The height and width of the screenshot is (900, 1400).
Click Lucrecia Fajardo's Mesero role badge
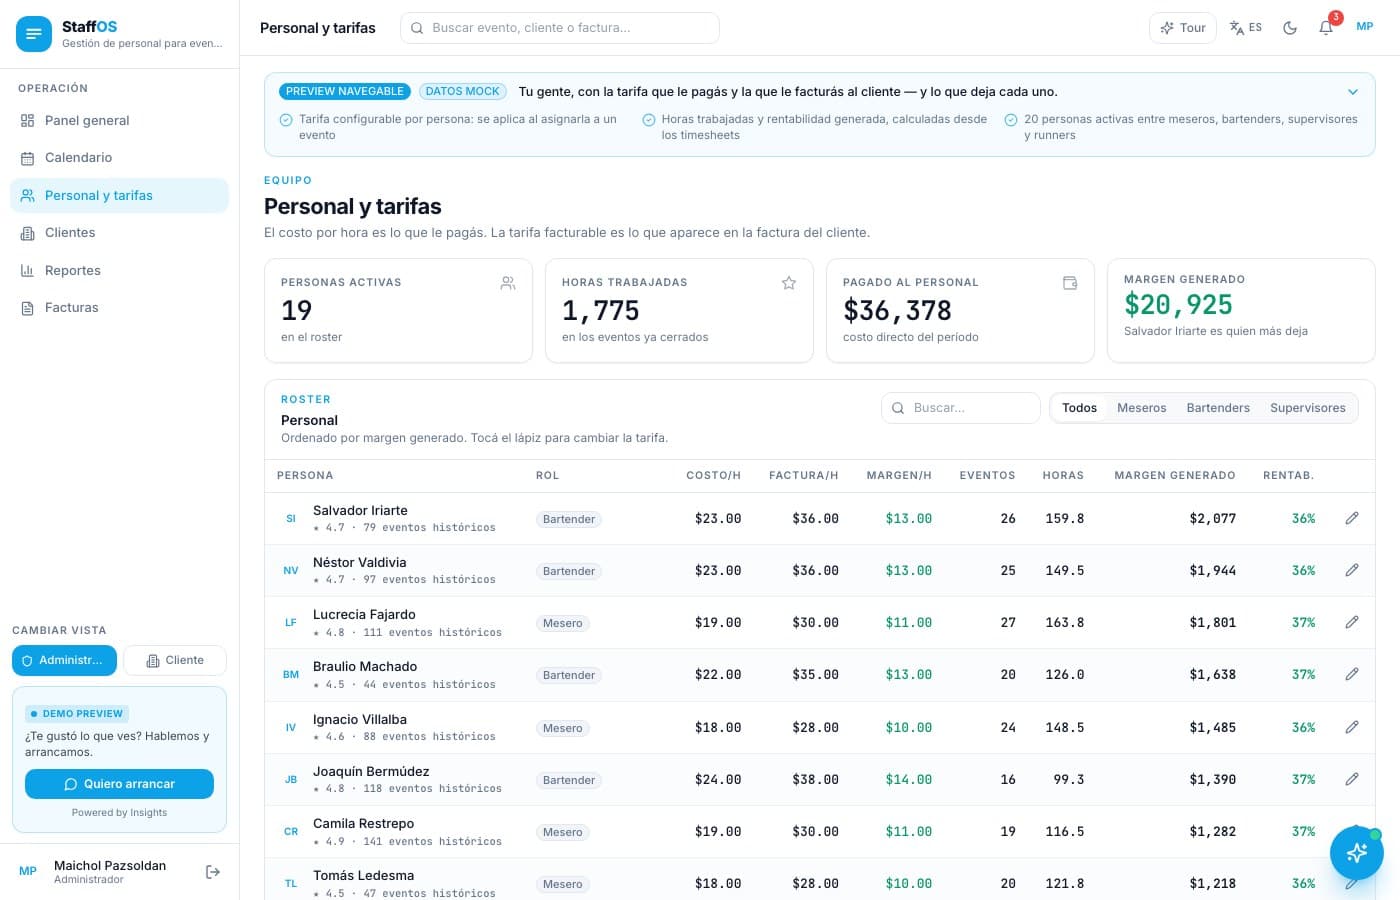pyautogui.click(x=562, y=623)
